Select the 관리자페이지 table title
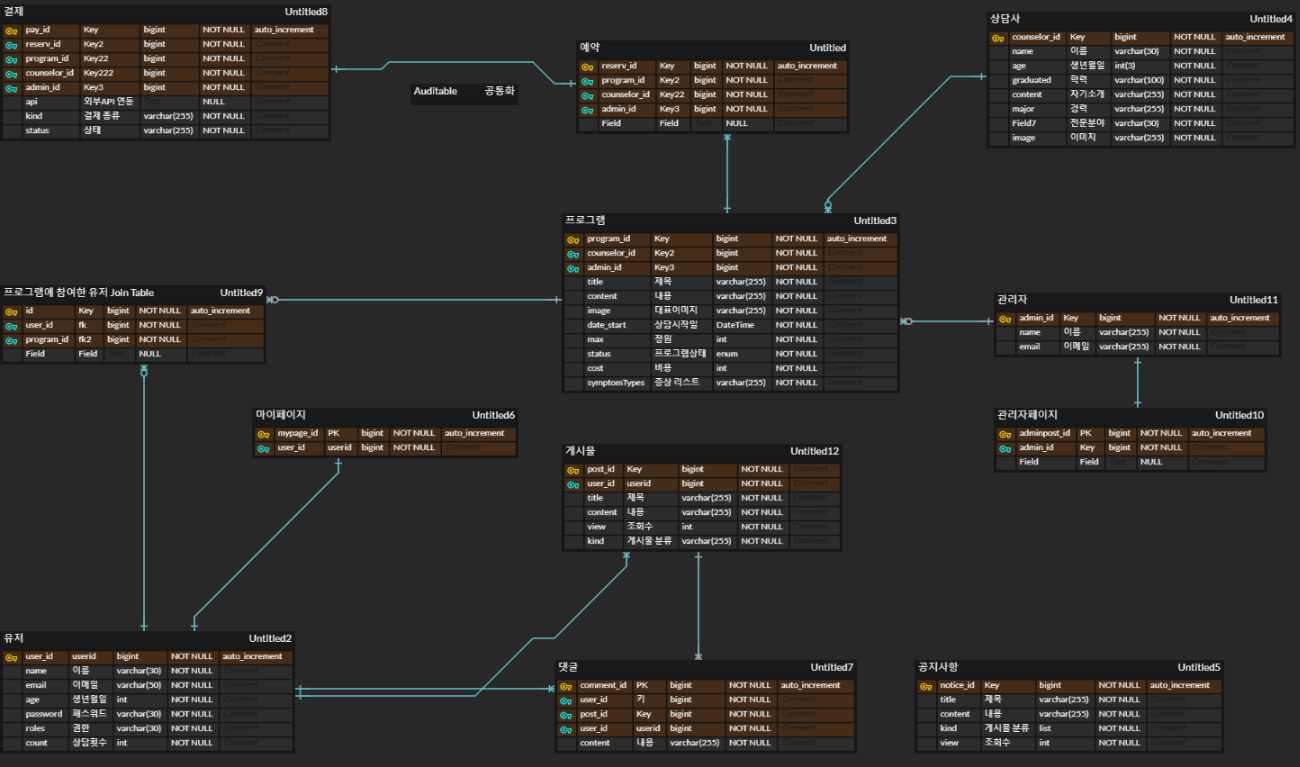 pos(1027,414)
